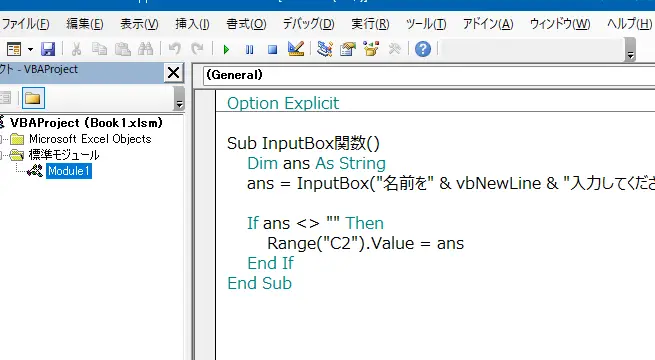Open the ヘルプ(H) menu
Viewport: 655px width, 360px height.
click(x=629, y=24)
